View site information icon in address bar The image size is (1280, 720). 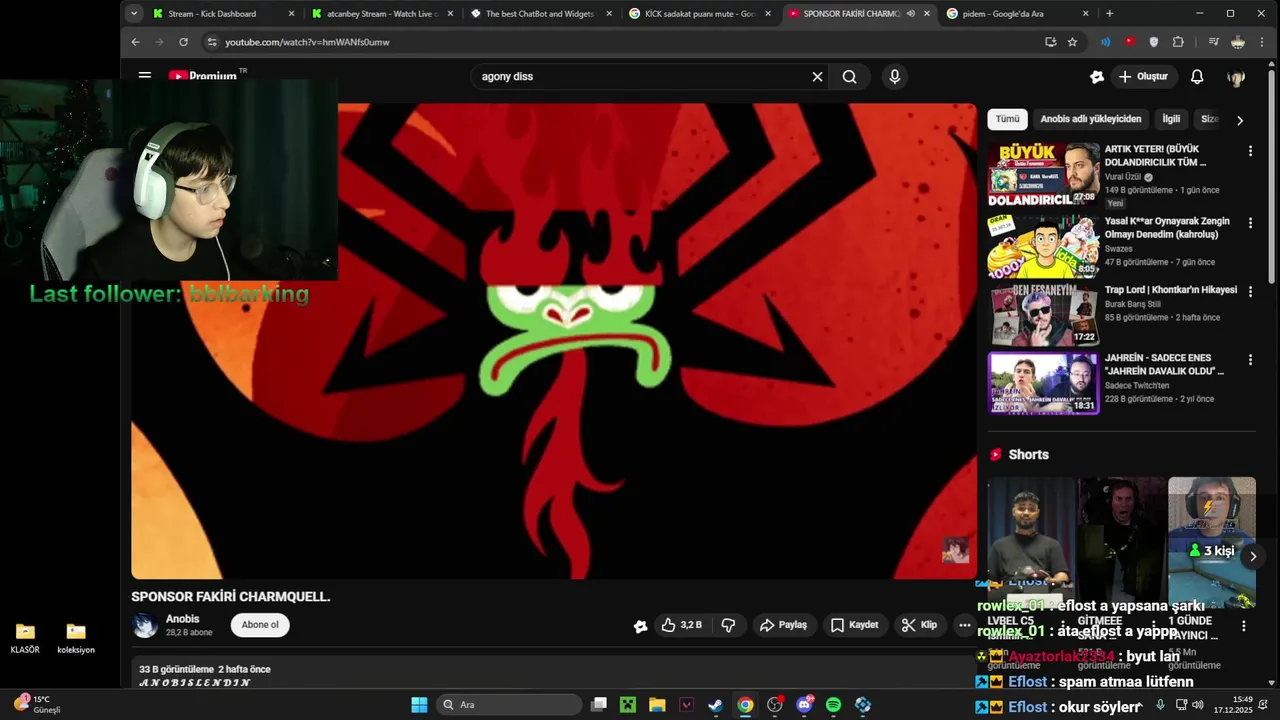[x=211, y=42]
